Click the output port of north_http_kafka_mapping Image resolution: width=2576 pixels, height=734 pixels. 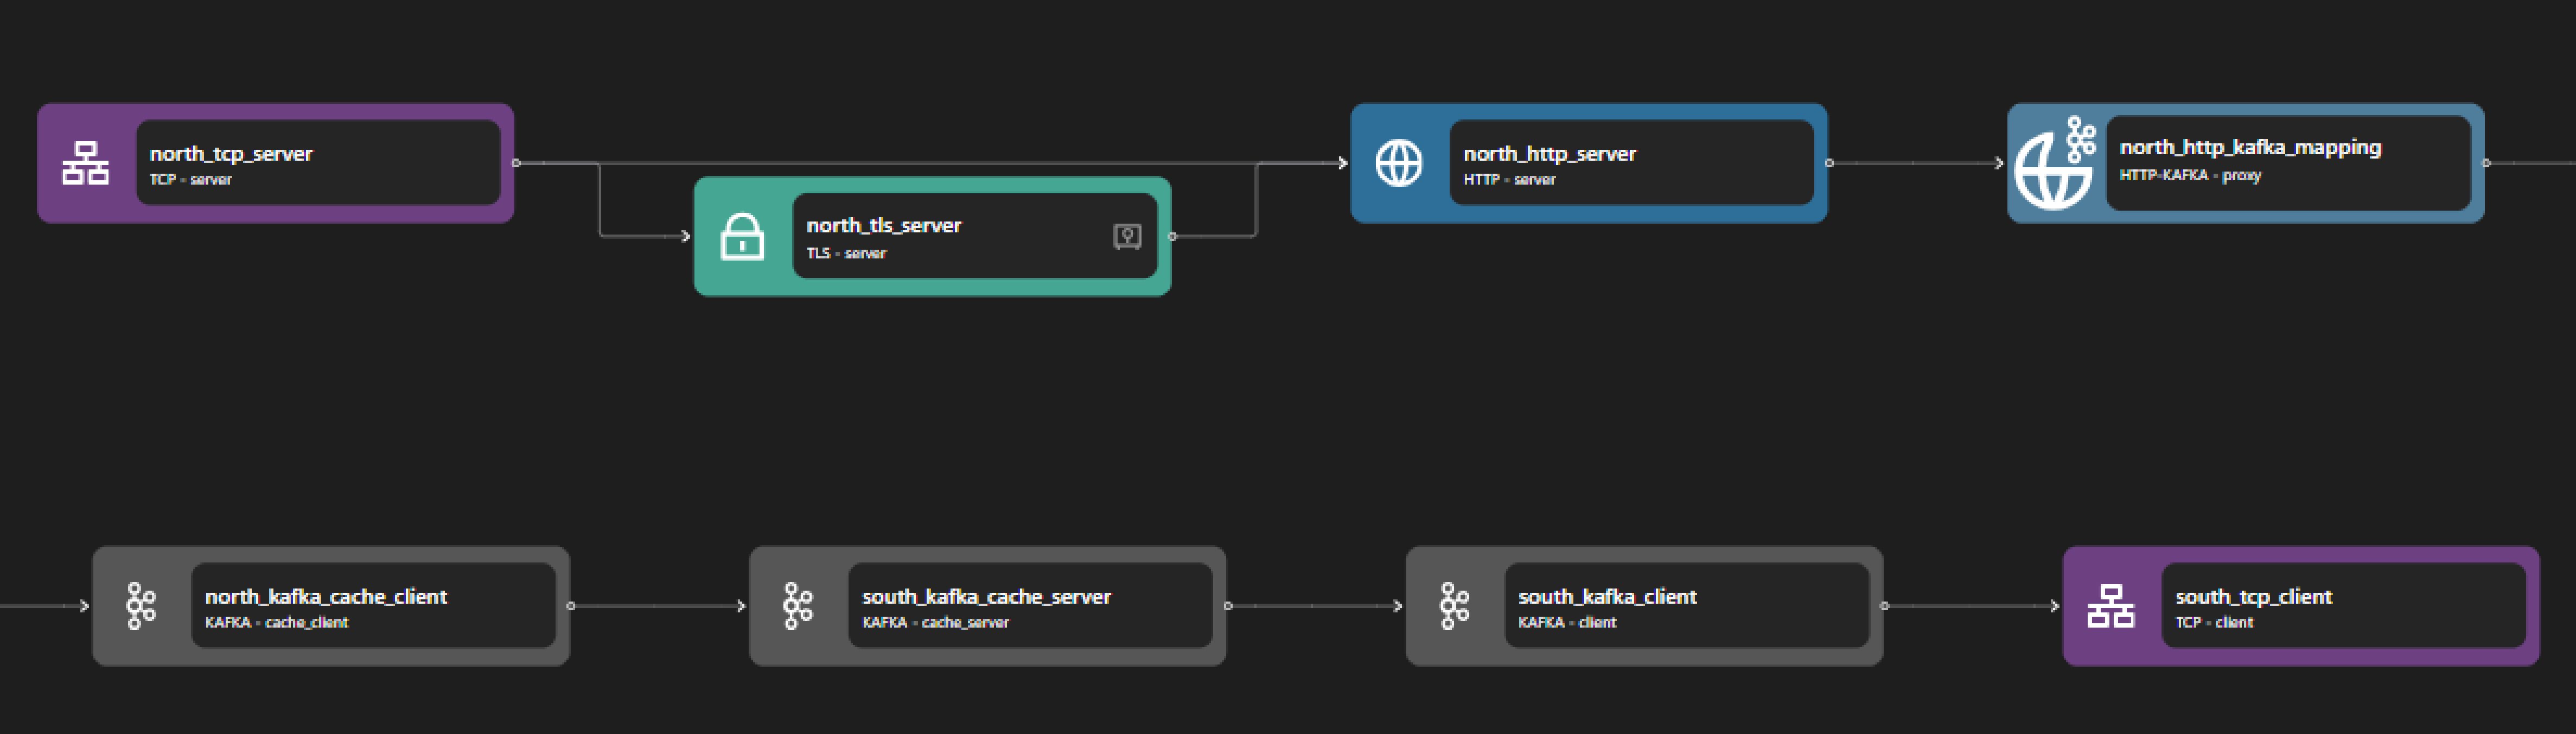pyautogui.click(x=2486, y=163)
